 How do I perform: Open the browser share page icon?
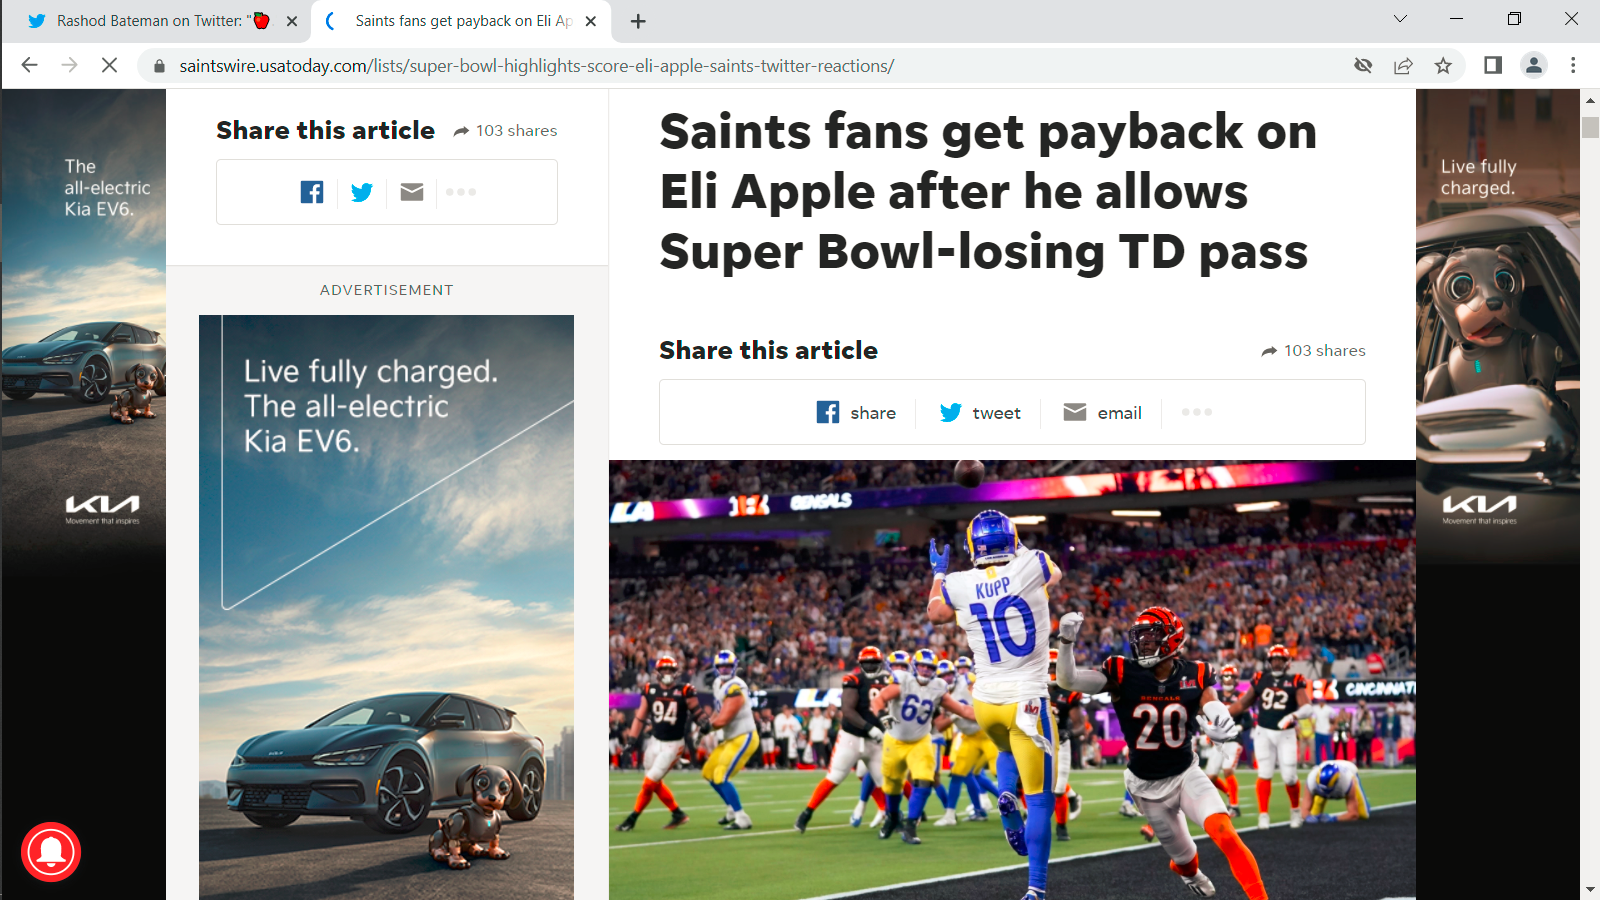[1403, 66]
